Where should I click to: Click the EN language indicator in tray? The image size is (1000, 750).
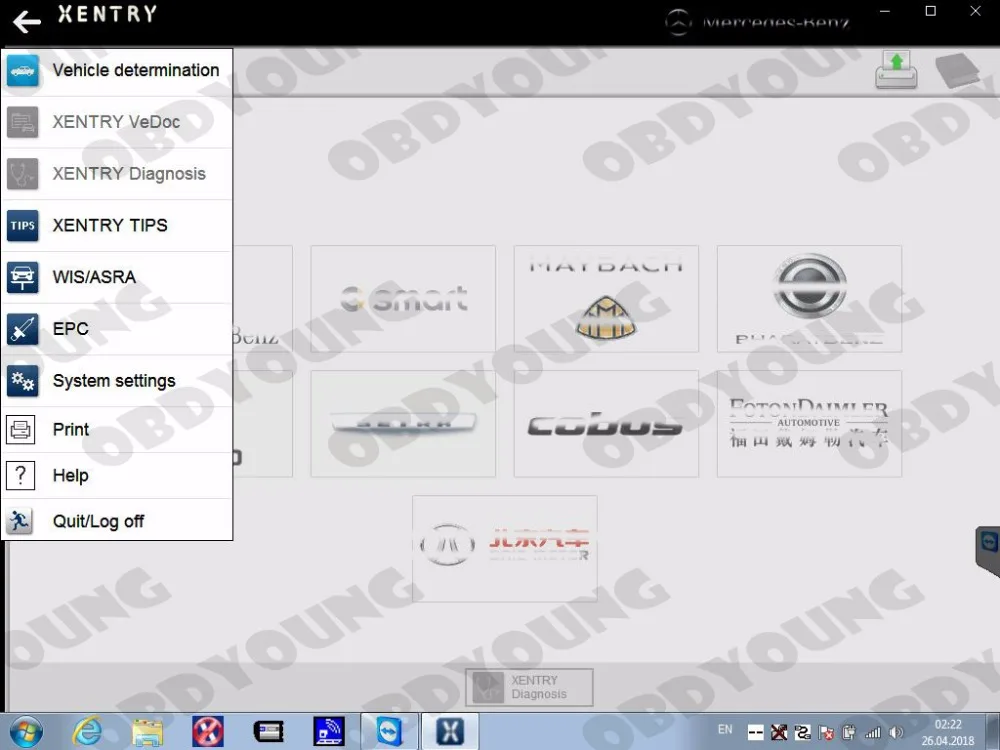725,730
